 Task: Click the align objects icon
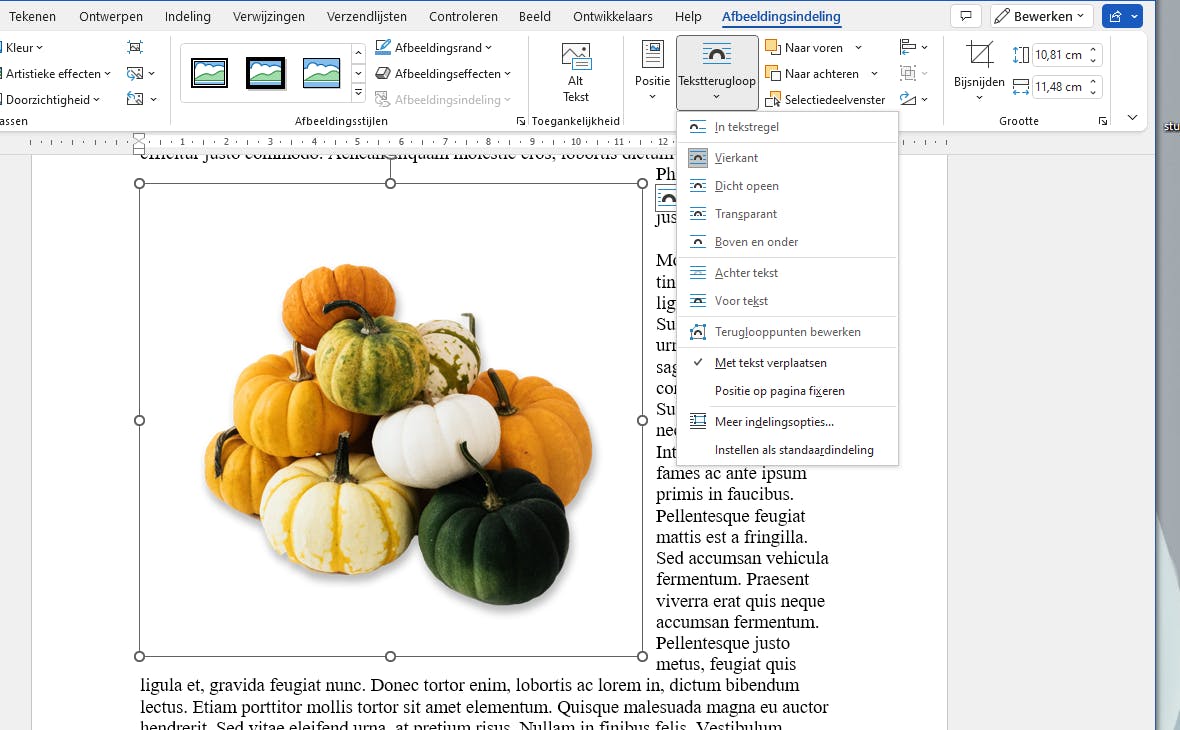click(x=908, y=47)
